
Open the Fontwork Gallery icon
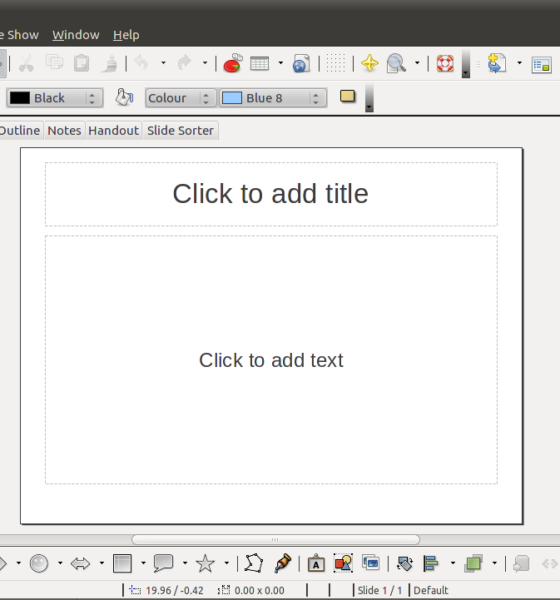click(x=316, y=563)
